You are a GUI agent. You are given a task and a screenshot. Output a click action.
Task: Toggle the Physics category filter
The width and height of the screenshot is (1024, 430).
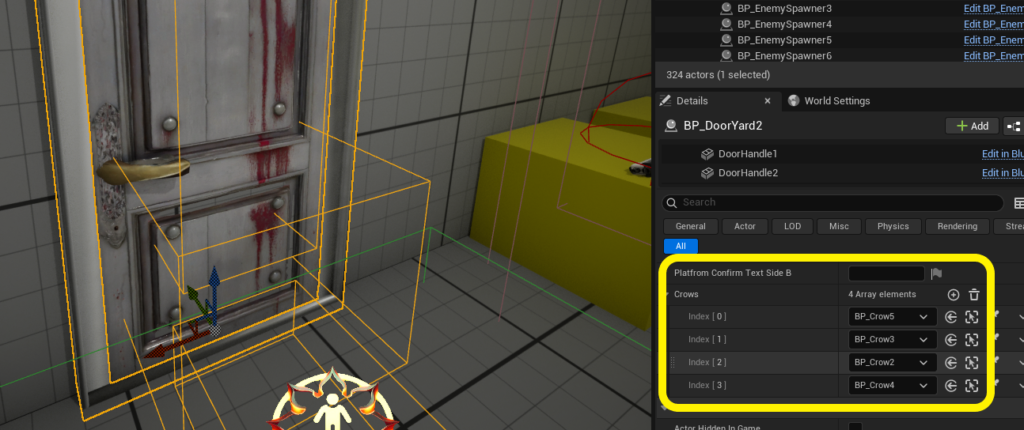coord(892,226)
